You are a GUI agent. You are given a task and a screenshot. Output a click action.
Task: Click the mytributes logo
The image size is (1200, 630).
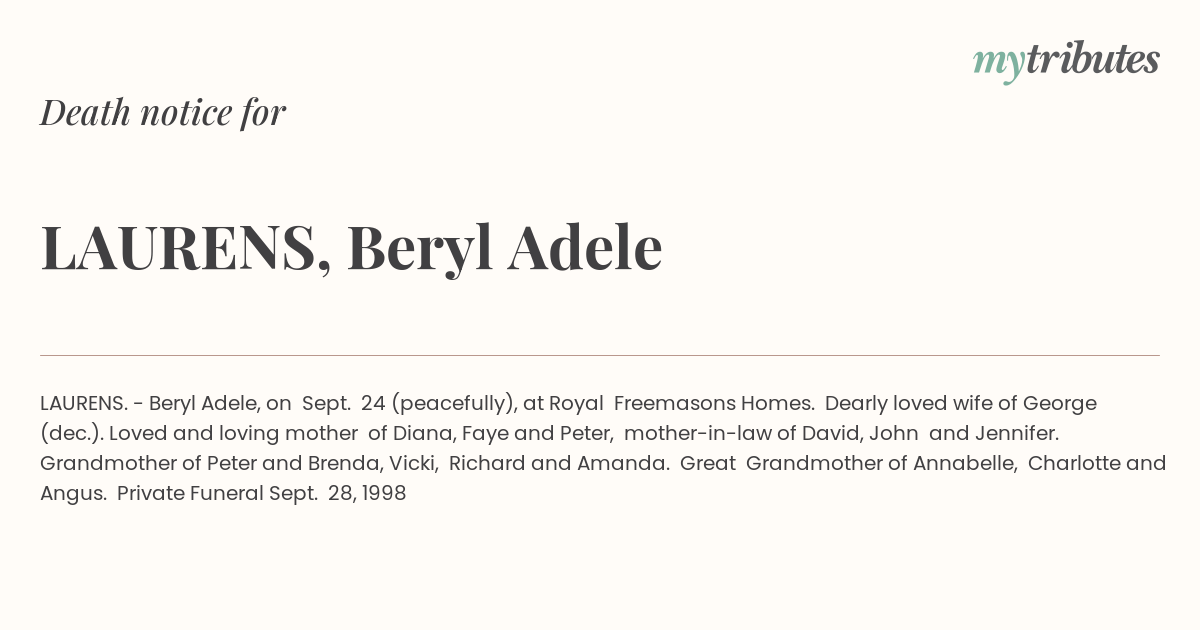(x=1066, y=61)
